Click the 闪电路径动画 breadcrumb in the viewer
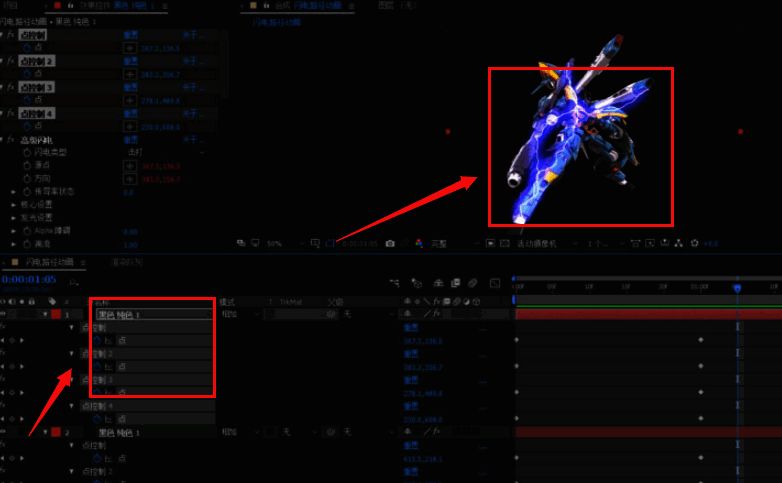This screenshot has width=782, height=483. [x=276, y=22]
